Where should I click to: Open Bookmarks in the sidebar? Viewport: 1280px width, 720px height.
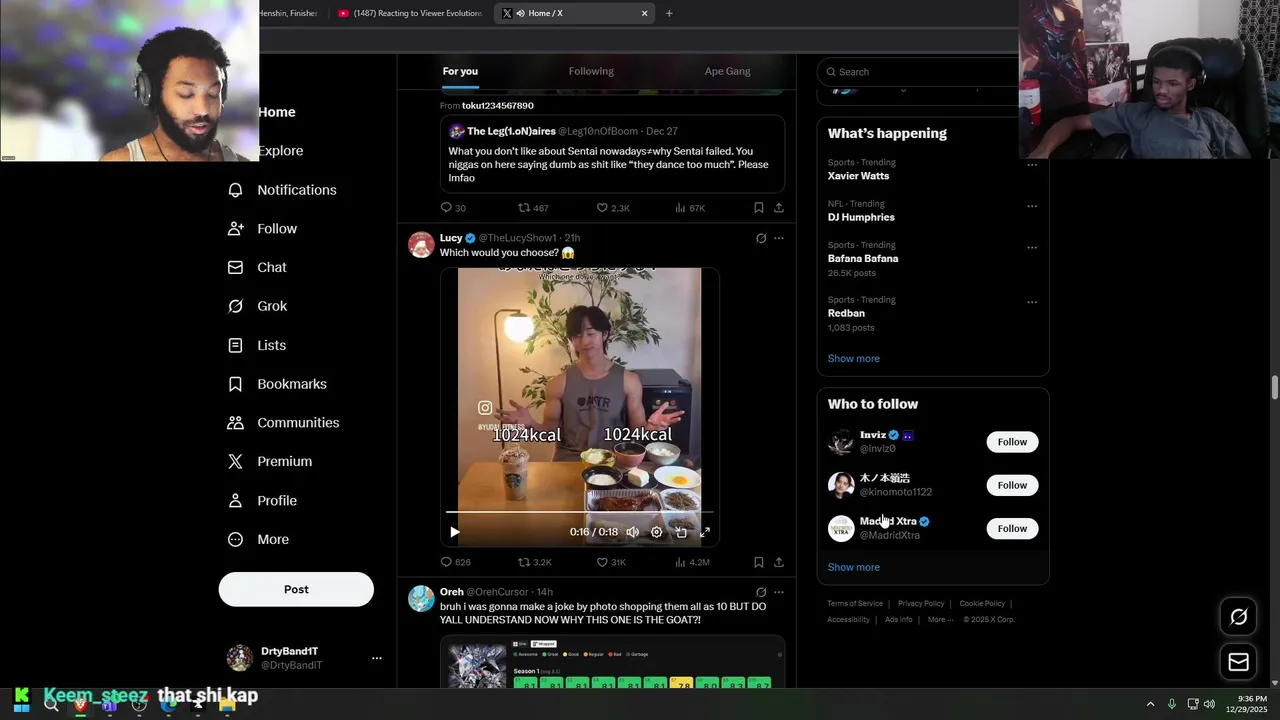click(x=278, y=384)
